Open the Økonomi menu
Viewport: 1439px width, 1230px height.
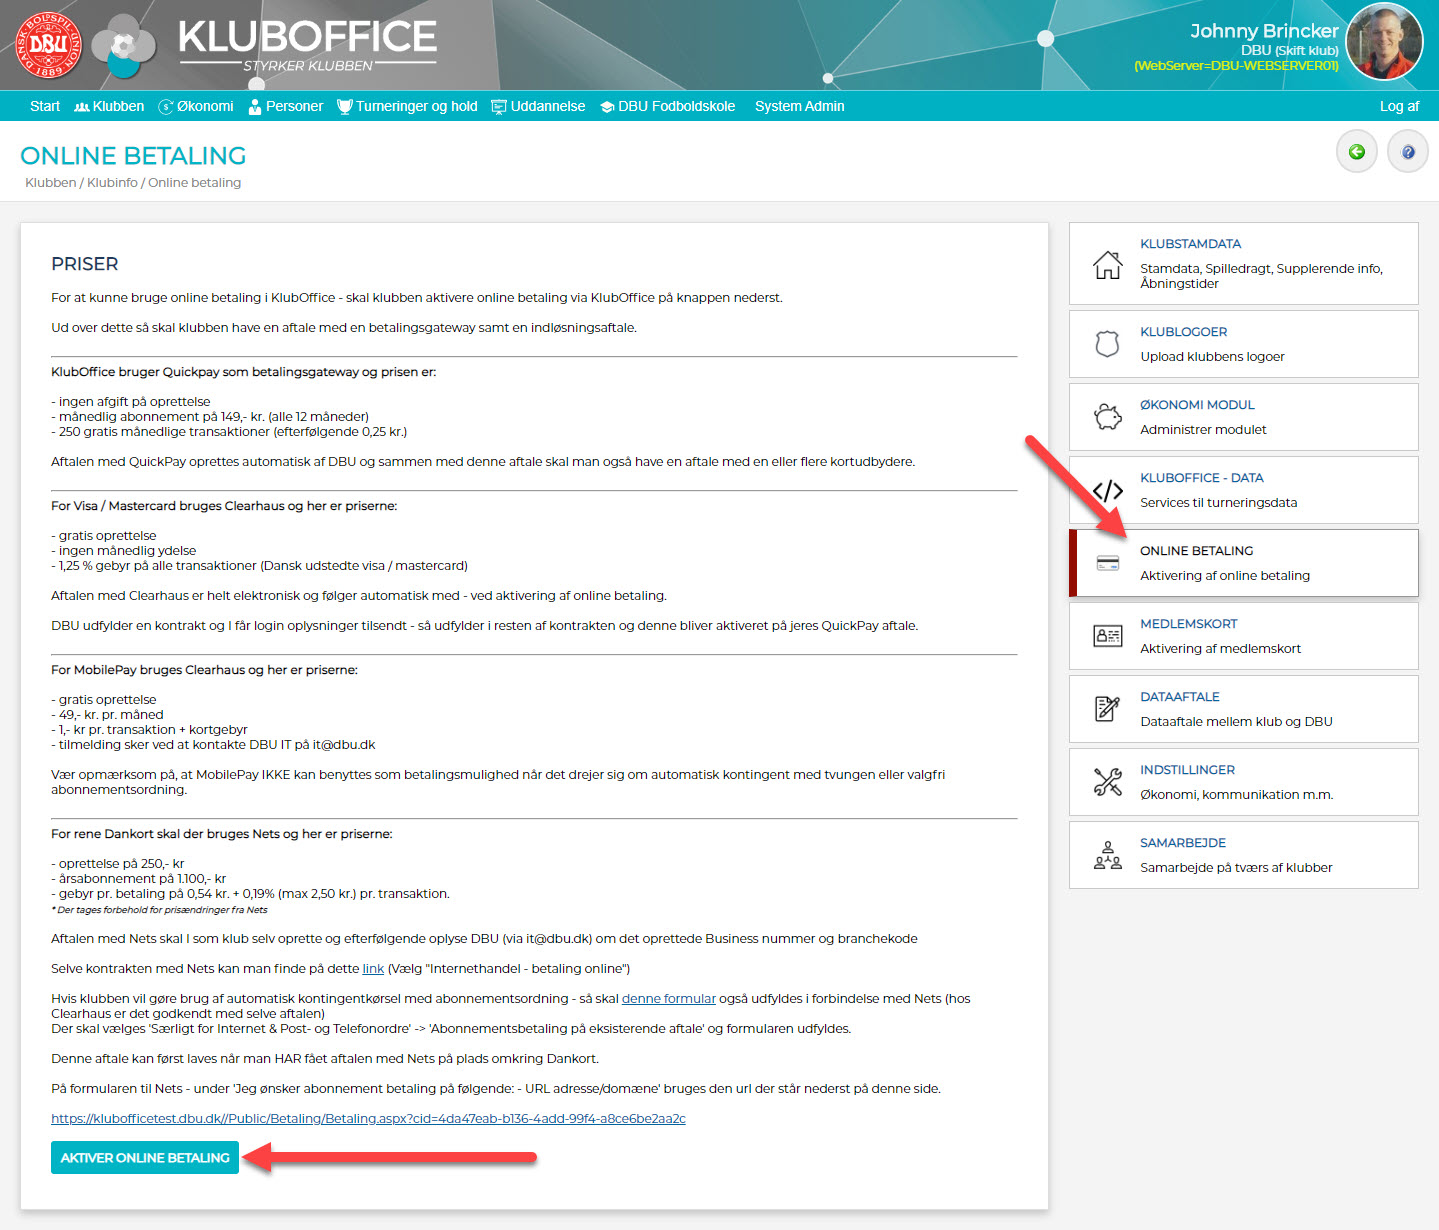point(196,106)
